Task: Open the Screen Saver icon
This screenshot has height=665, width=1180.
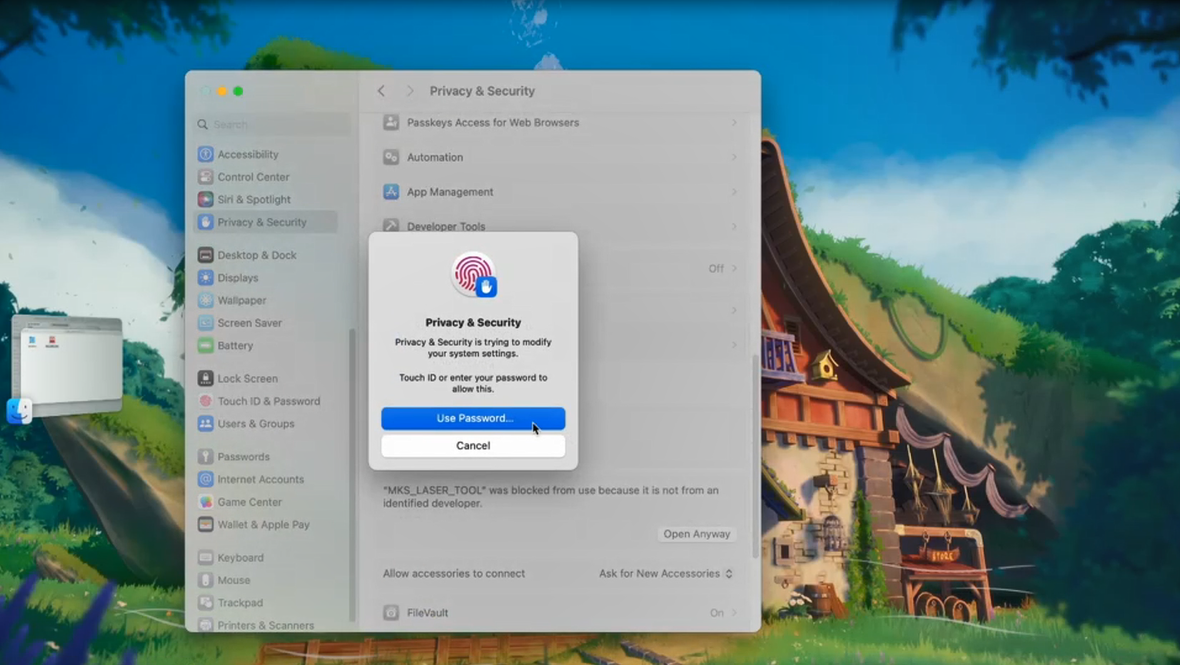Action: pyautogui.click(x=205, y=323)
